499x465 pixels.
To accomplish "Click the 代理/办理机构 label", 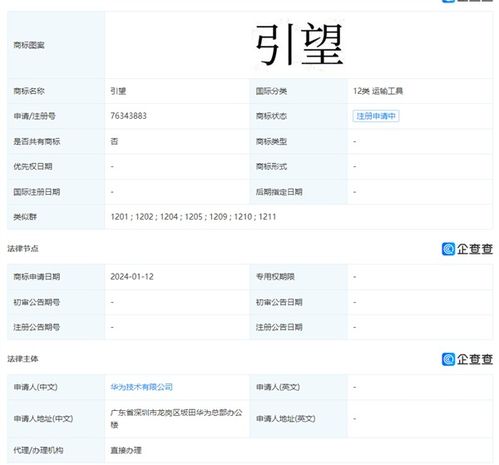I will point(38,450).
